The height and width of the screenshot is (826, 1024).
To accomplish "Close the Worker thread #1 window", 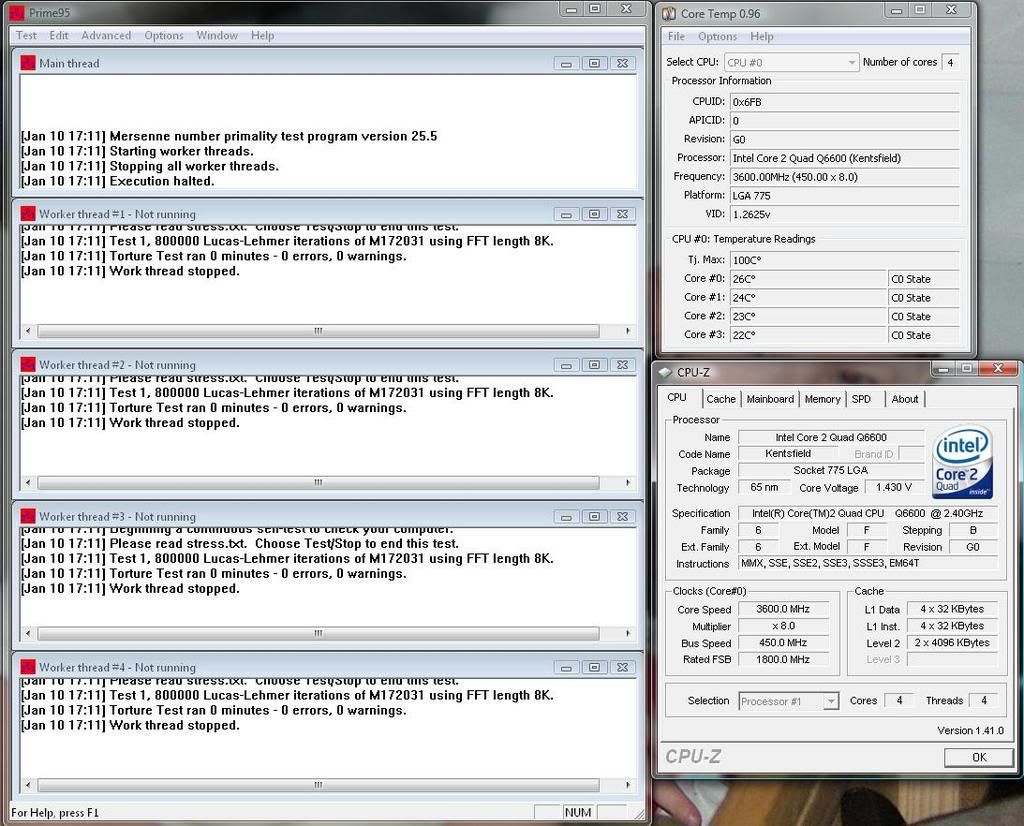I will coord(622,214).
